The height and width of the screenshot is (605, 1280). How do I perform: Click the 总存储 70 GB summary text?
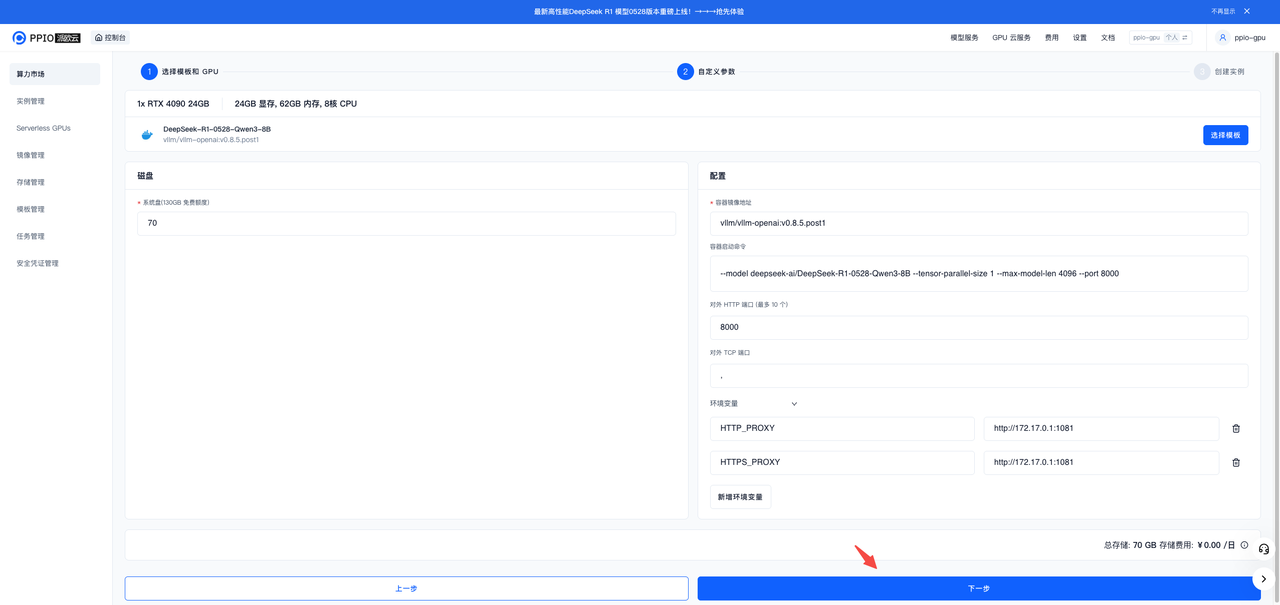pos(1130,545)
